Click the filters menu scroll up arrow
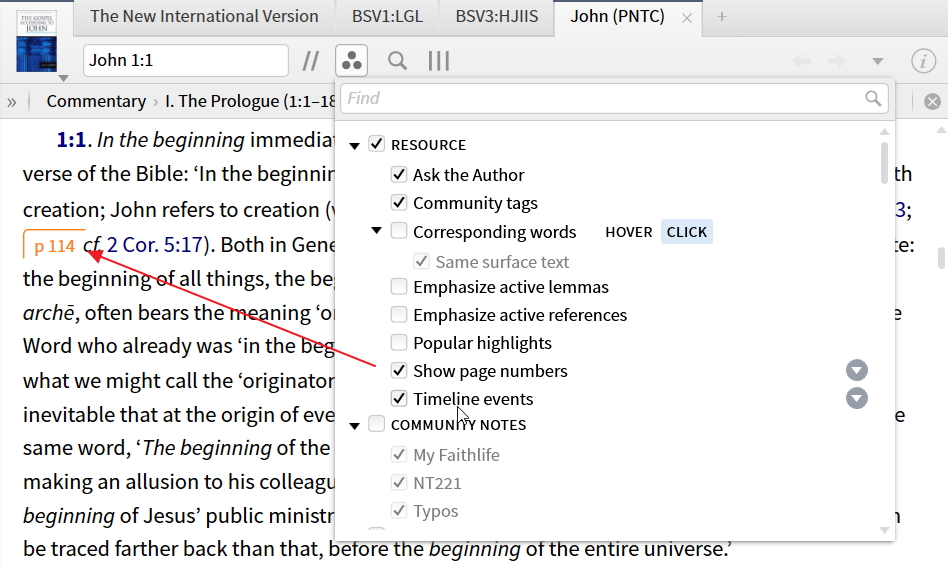Viewport: 948px width, 568px height. click(x=884, y=131)
